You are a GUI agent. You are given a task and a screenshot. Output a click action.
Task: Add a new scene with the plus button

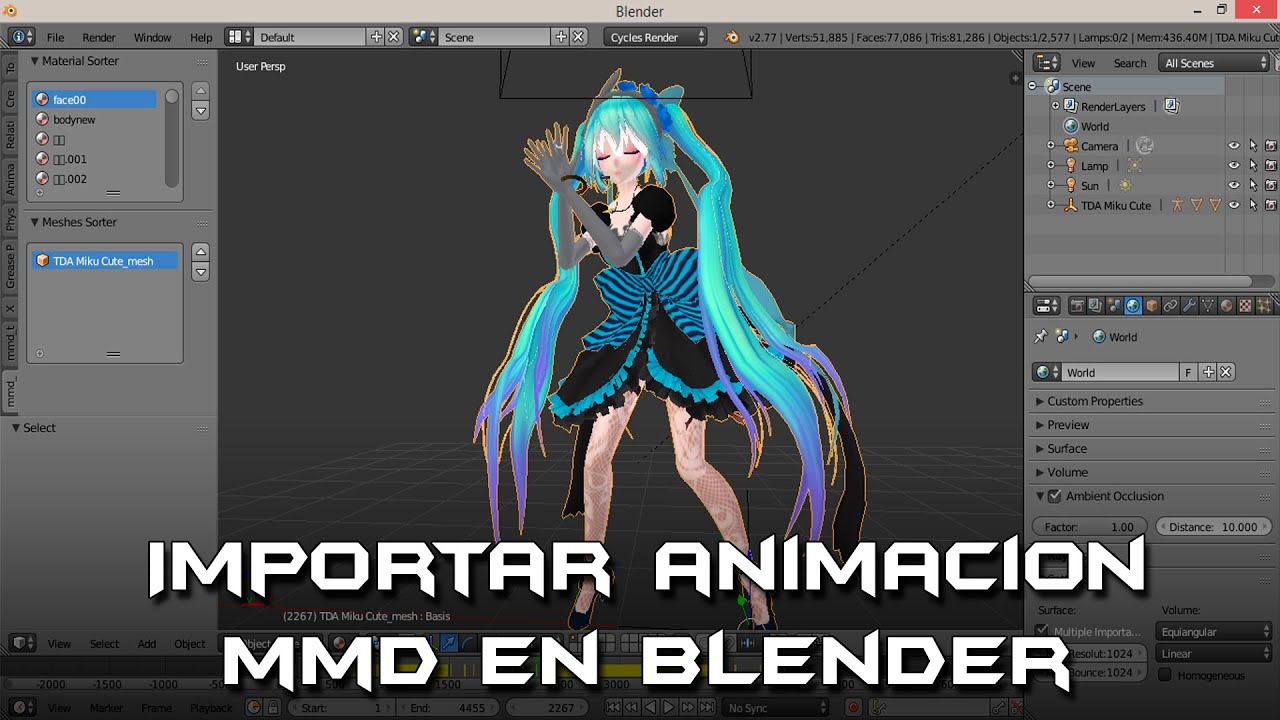[x=561, y=37]
